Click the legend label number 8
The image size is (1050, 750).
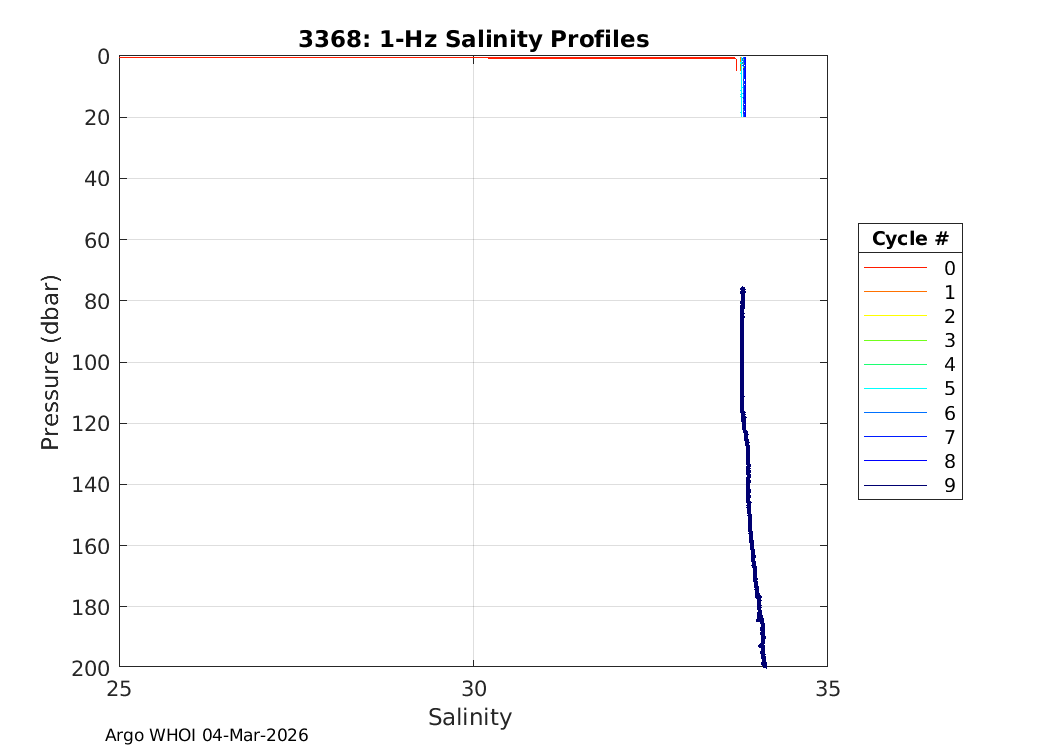pos(949,462)
